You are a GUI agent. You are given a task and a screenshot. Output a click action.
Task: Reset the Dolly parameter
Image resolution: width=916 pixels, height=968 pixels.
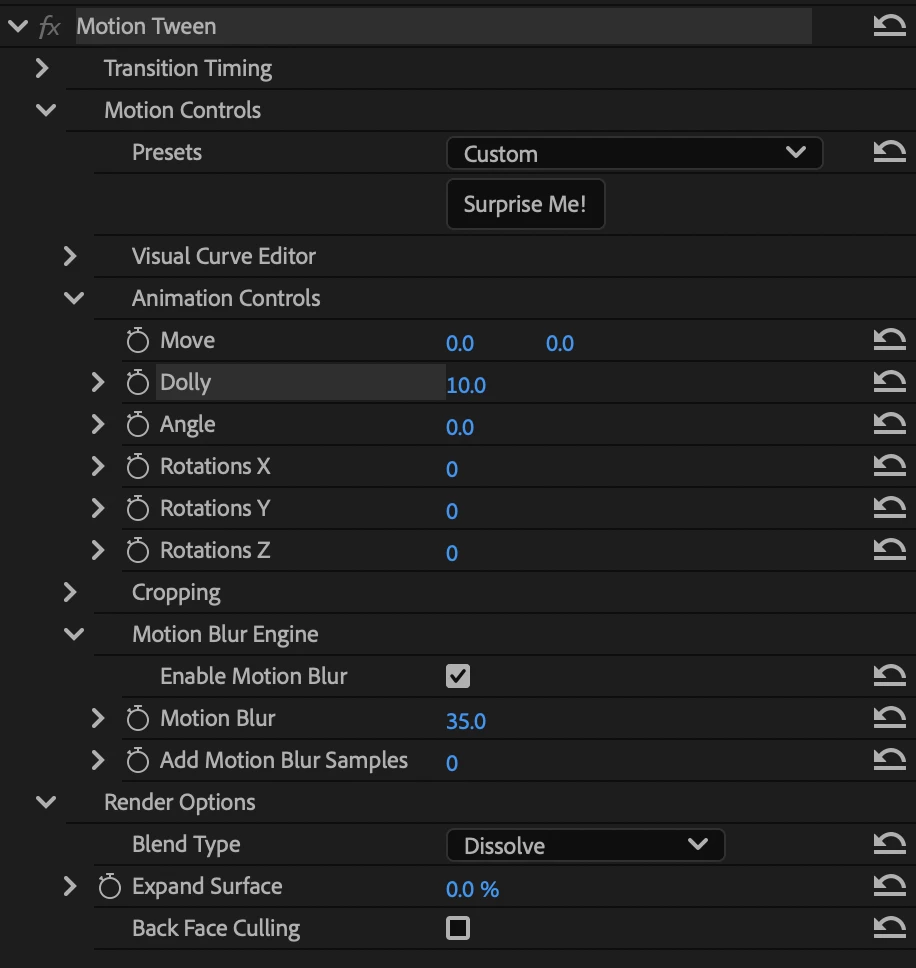[x=889, y=381]
